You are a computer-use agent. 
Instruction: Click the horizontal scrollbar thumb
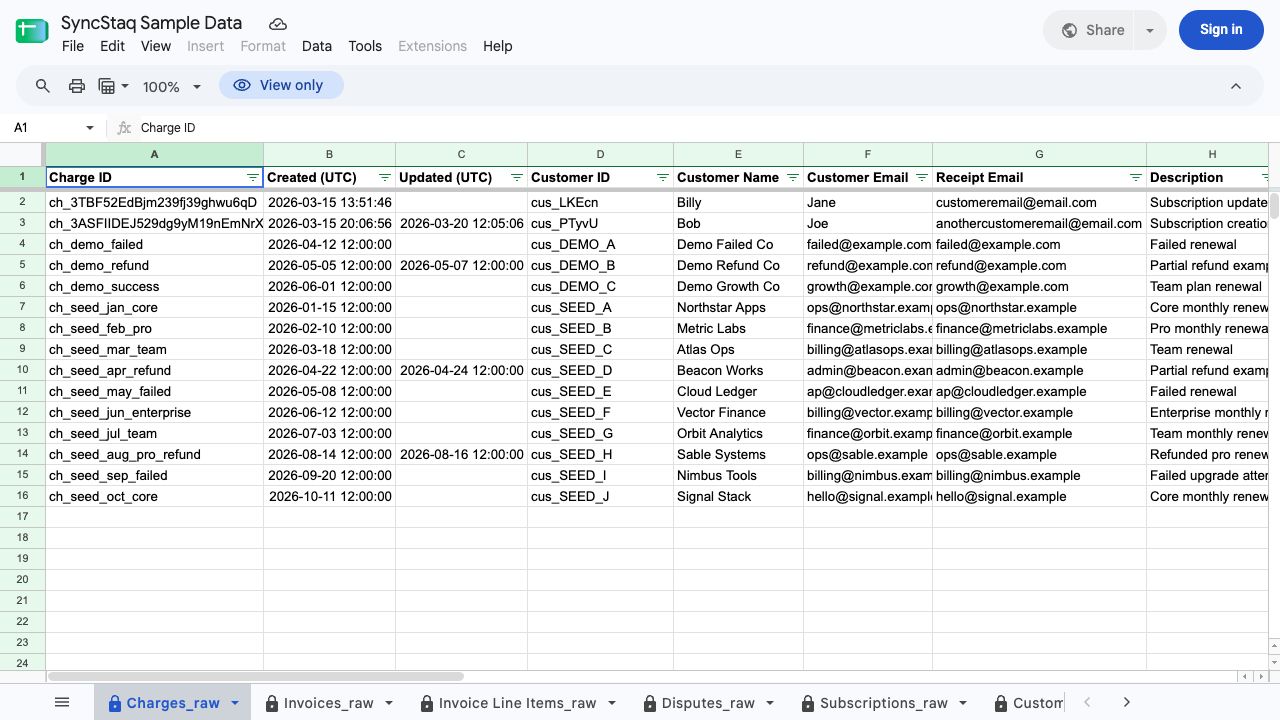256,677
